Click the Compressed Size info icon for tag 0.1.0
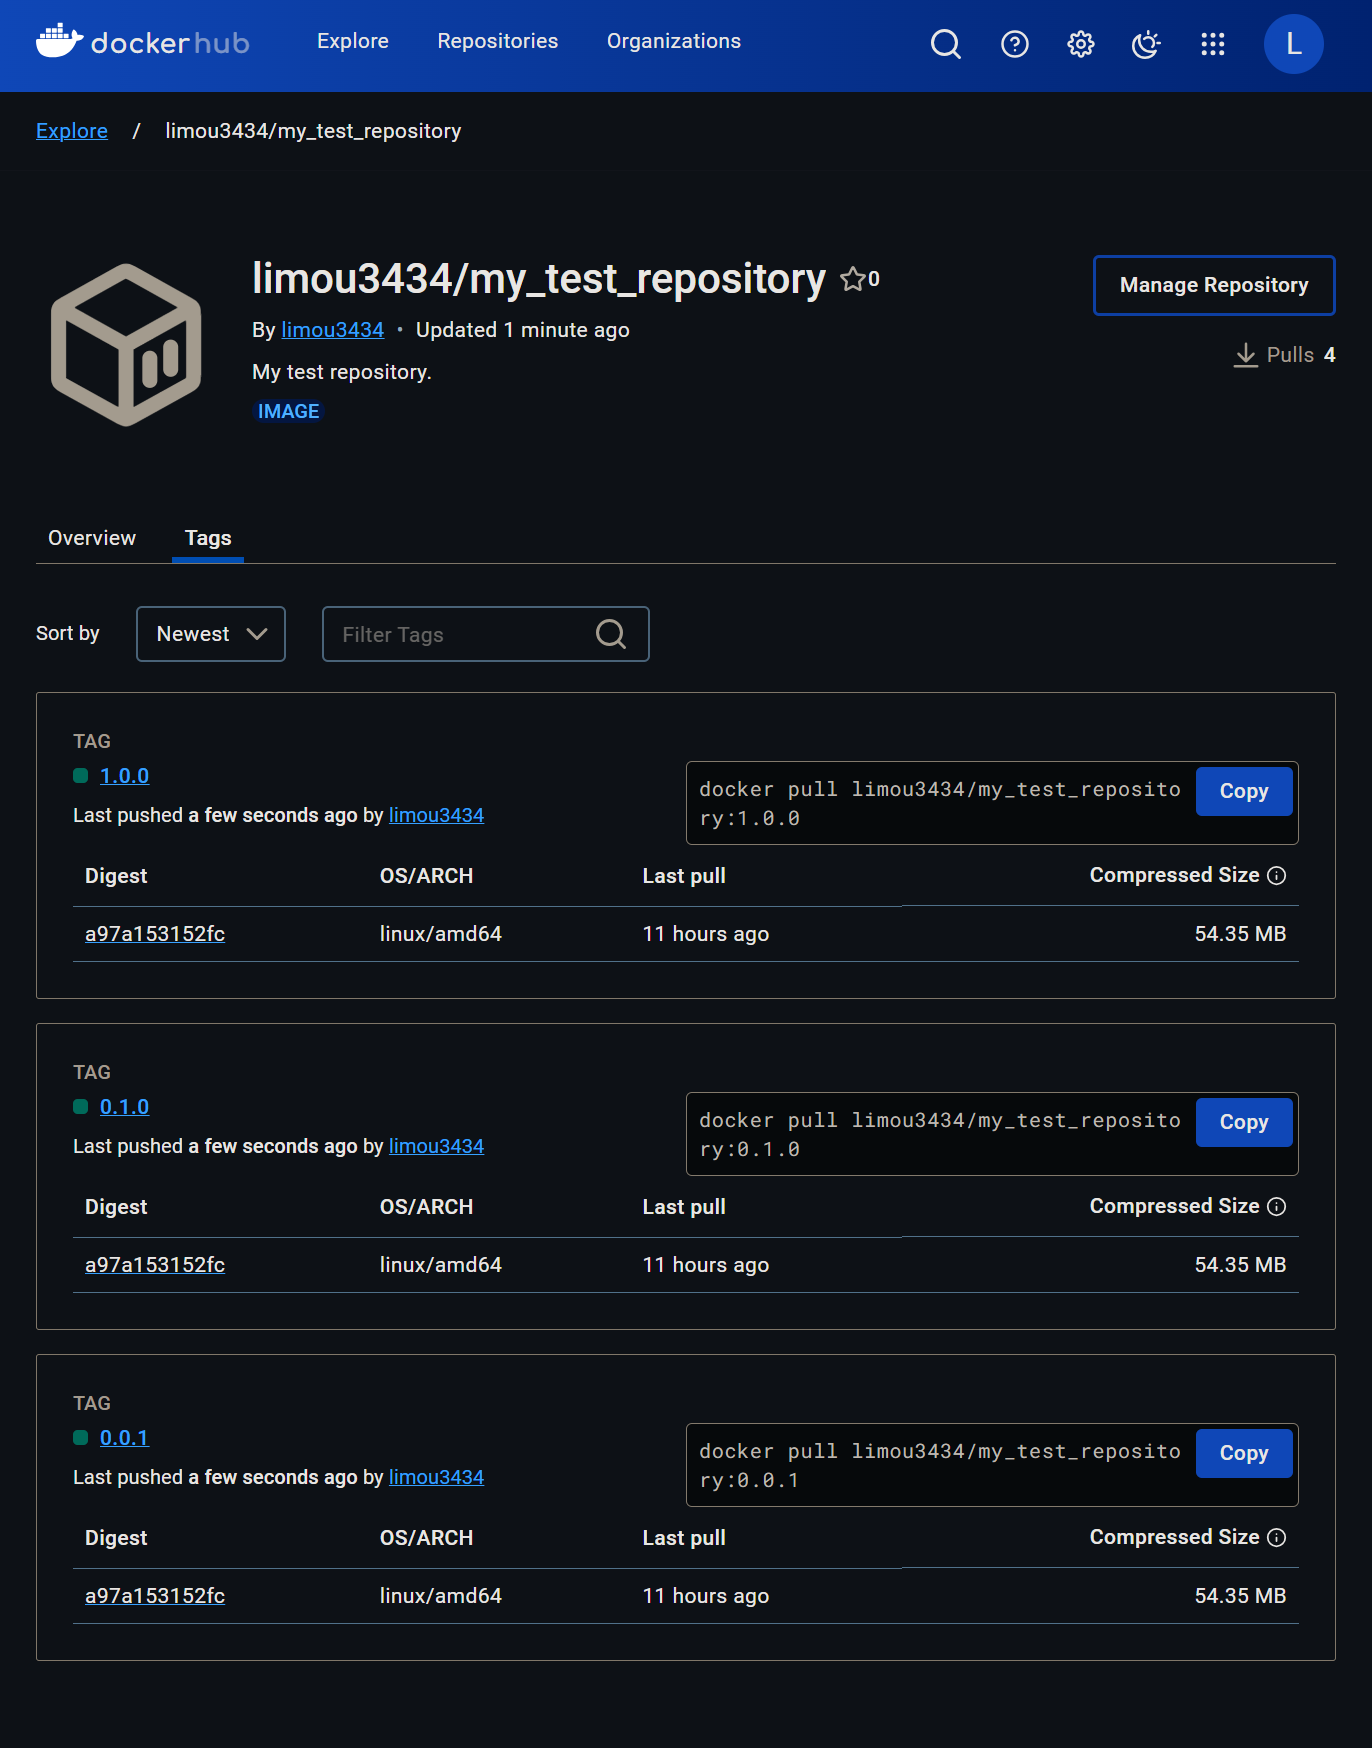Screen dimensions: 1372x1748 pyautogui.click(x=1277, y=1207)
